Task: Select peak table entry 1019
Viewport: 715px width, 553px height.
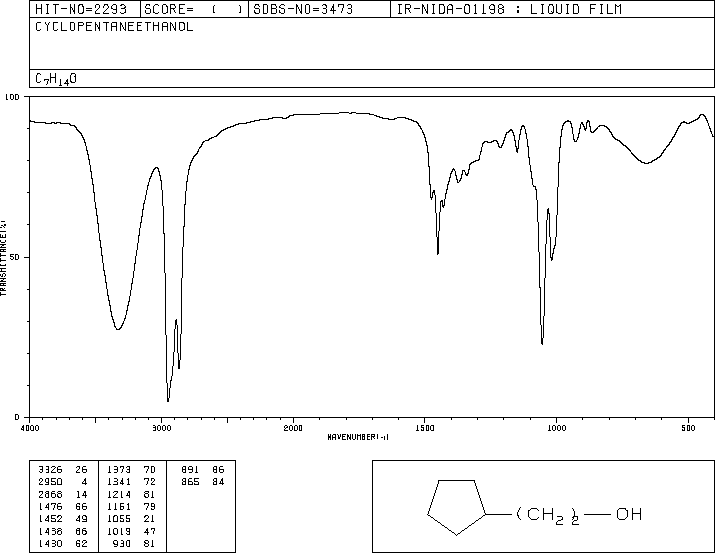Action: pyautogui.click(x=131, y=531)
